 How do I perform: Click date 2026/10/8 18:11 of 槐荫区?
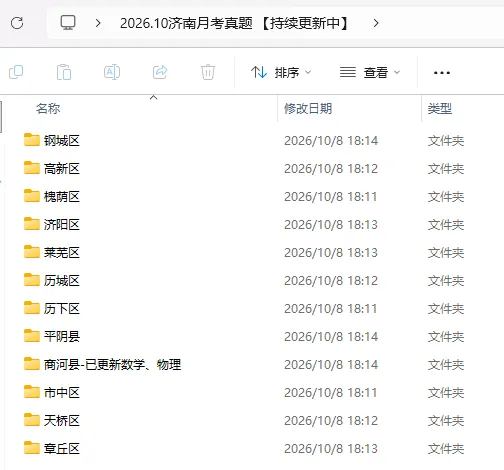(331, 197)
